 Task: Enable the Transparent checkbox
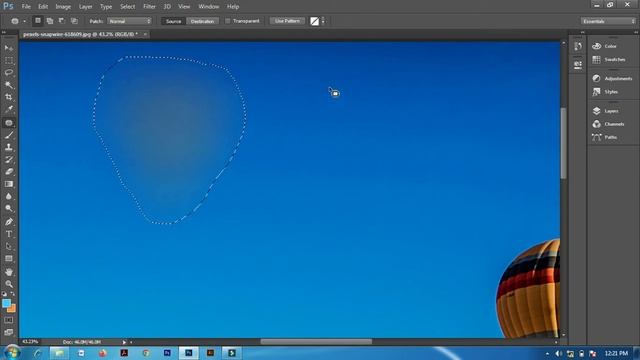[228, 21]
